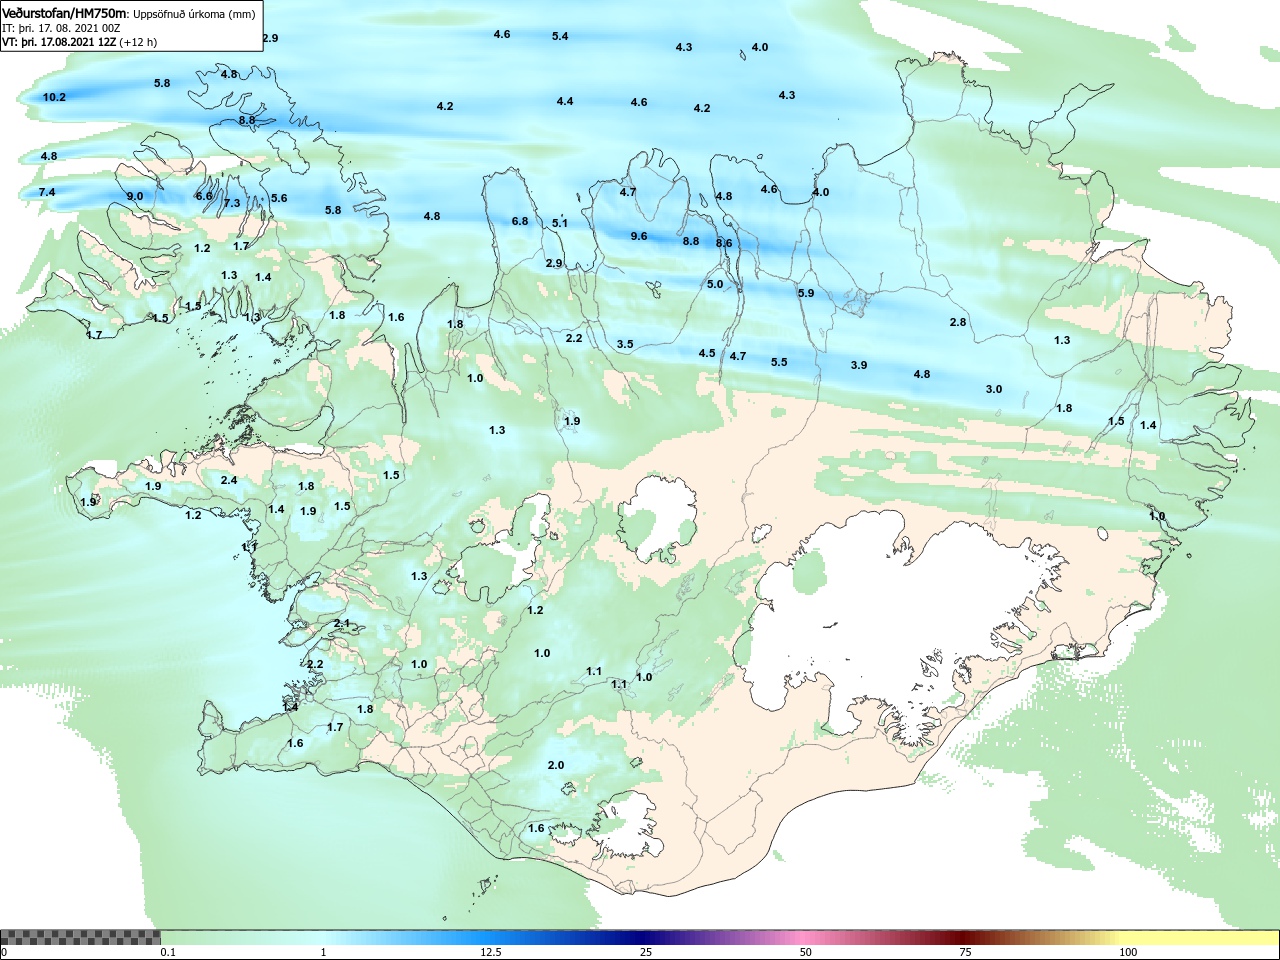Click the 3.5 precipitation value

pyautogui.click(x=625, y=344)
